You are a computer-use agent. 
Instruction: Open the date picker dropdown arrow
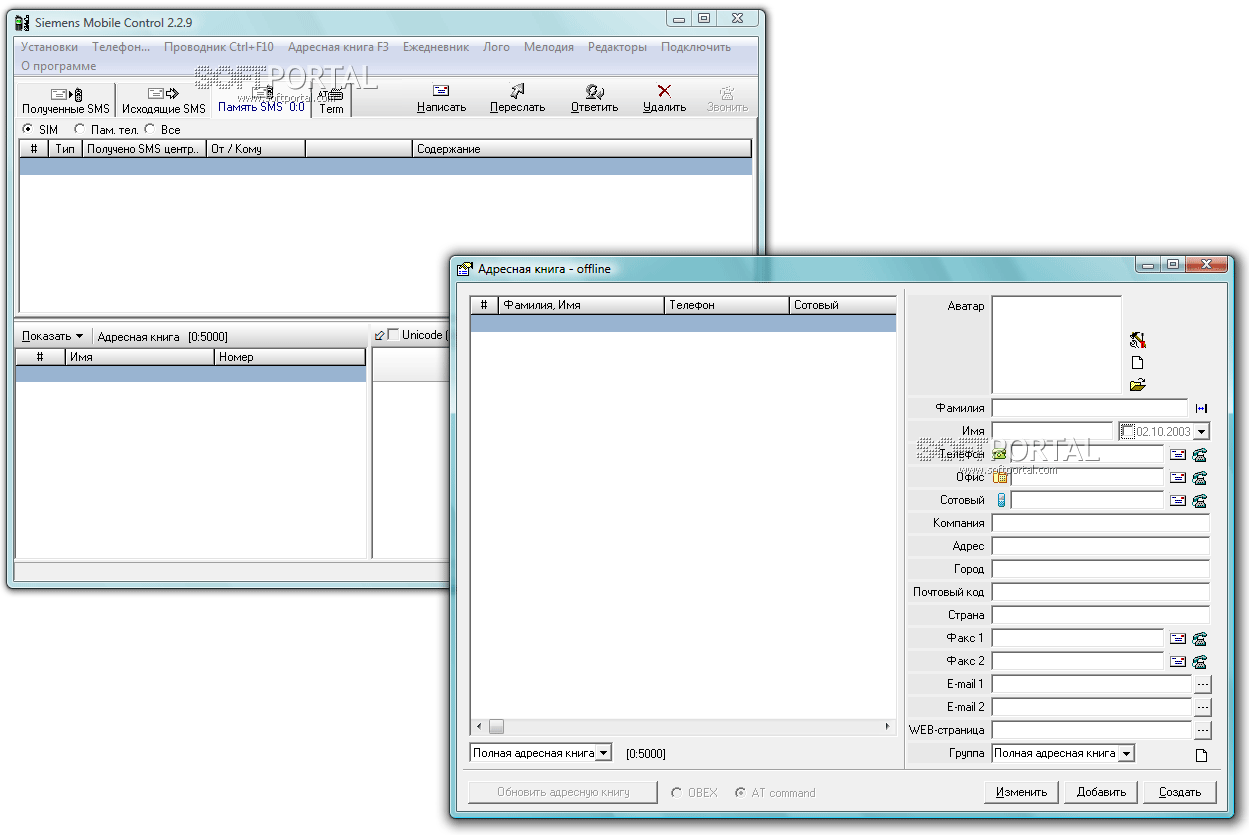coord(1201,432)
